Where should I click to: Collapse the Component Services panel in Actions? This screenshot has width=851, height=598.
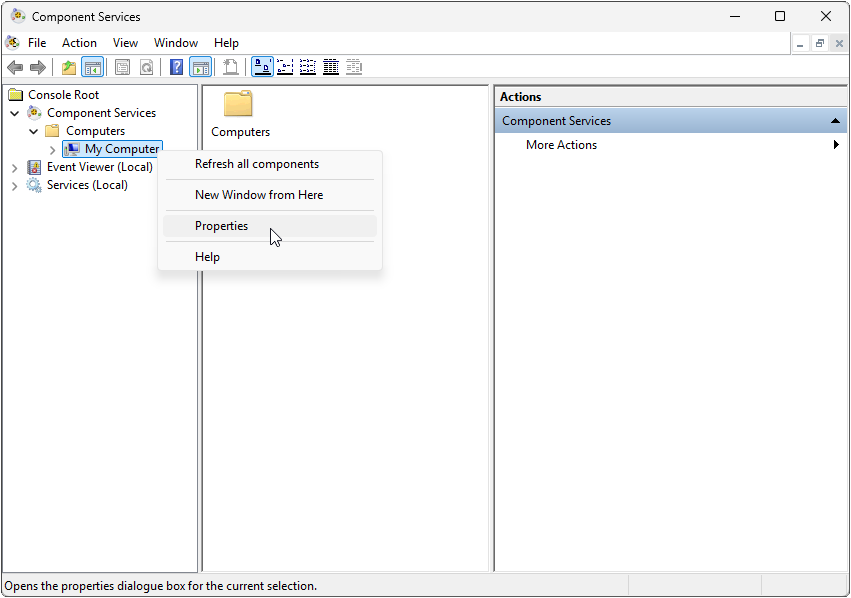coord(835,120)
